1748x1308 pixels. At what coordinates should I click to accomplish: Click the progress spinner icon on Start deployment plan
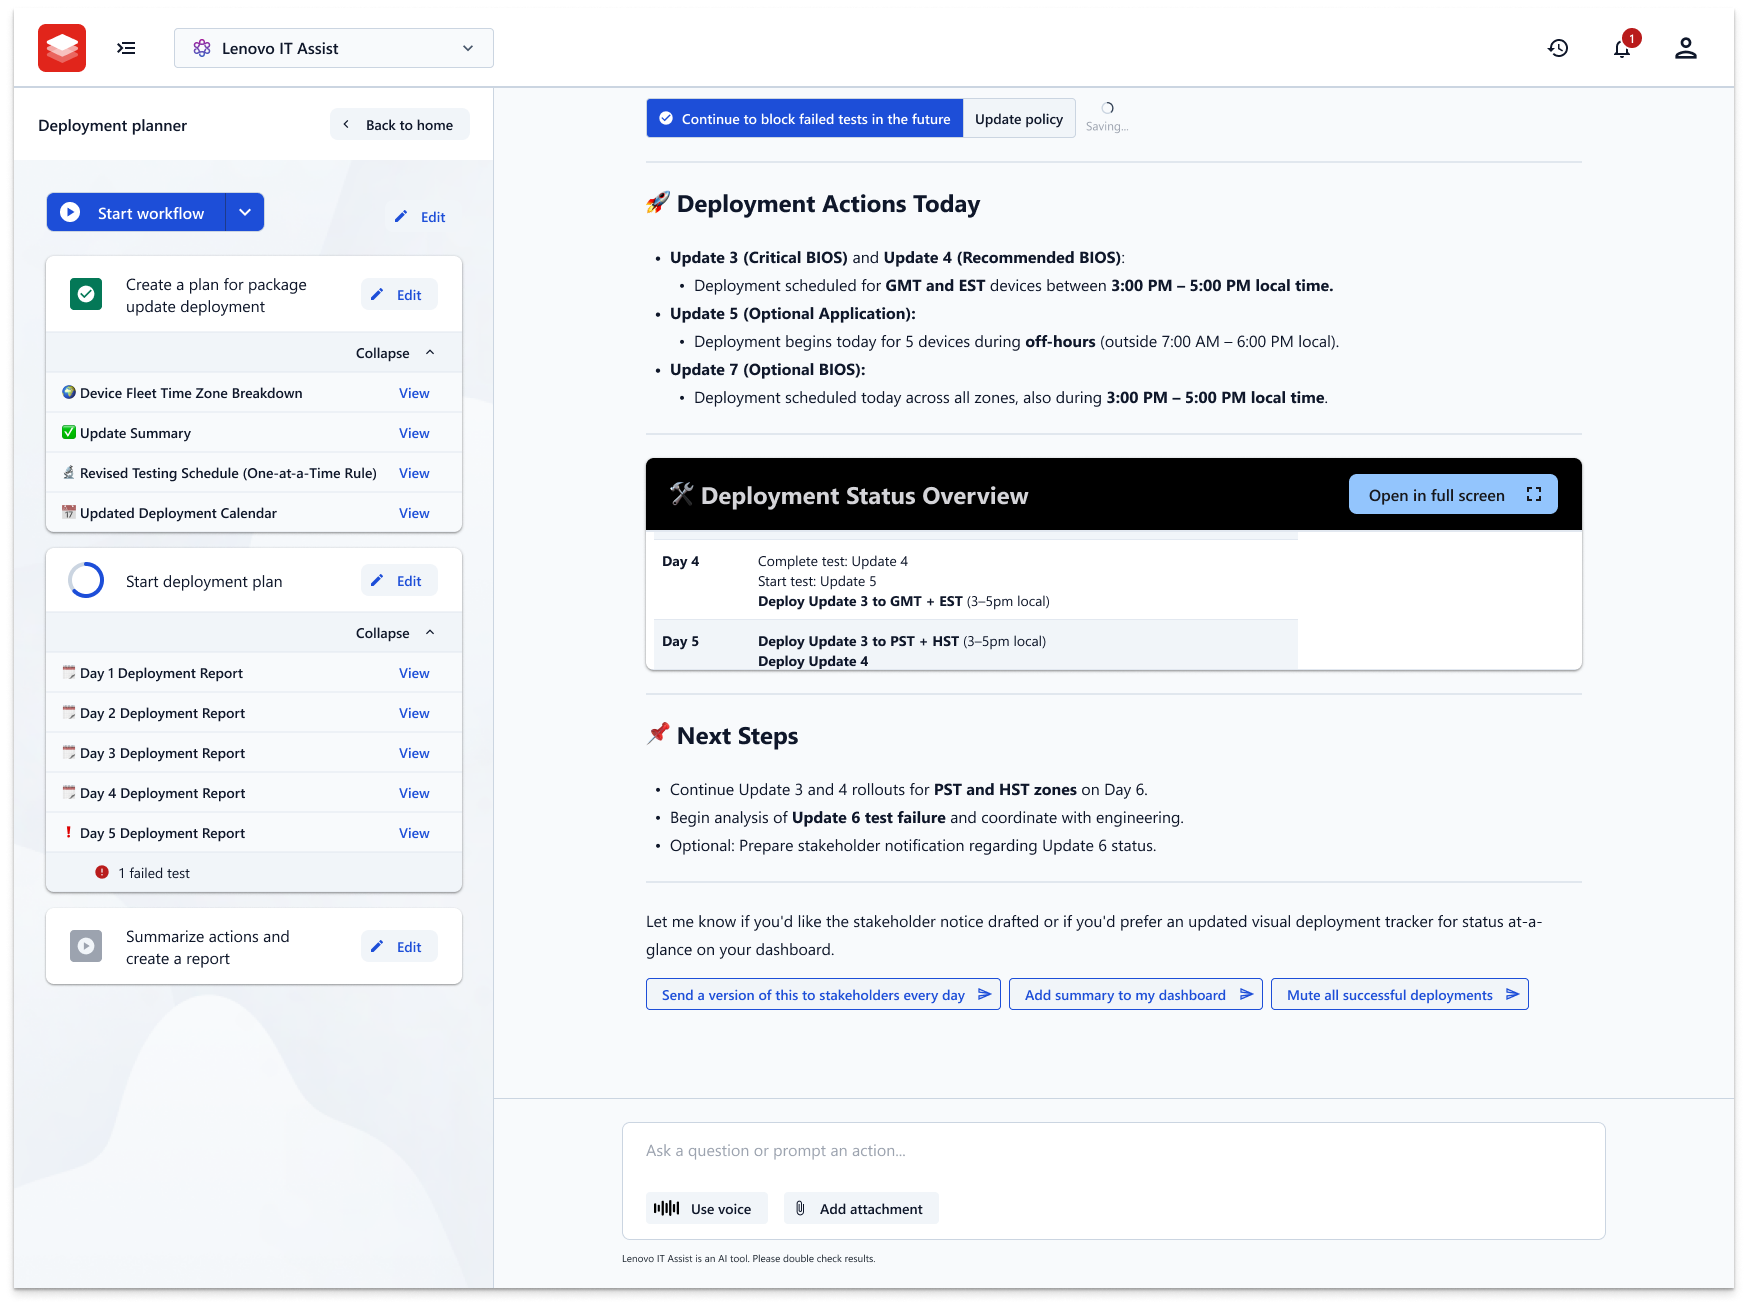[x=86, y=580]
